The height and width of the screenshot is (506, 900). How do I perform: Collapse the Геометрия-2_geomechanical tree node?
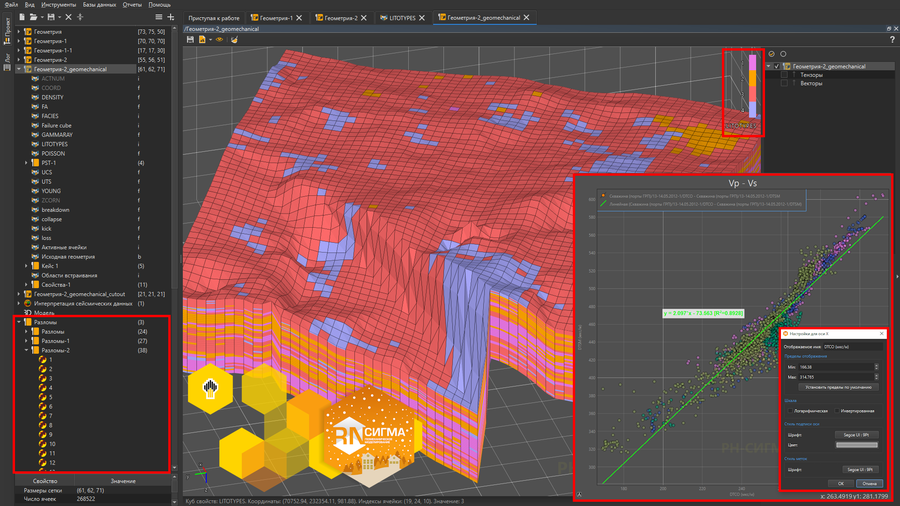pyautogui.click(x=19, y=69)
